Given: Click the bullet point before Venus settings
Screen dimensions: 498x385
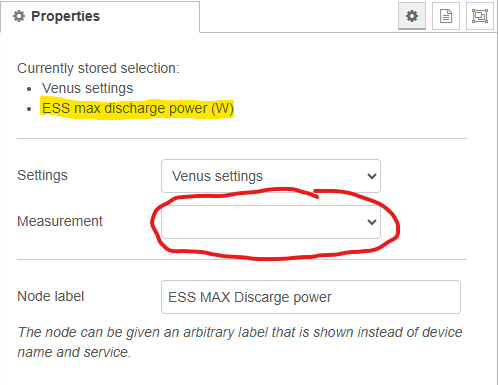Looking at the screenshot, I should click(29, 89).
